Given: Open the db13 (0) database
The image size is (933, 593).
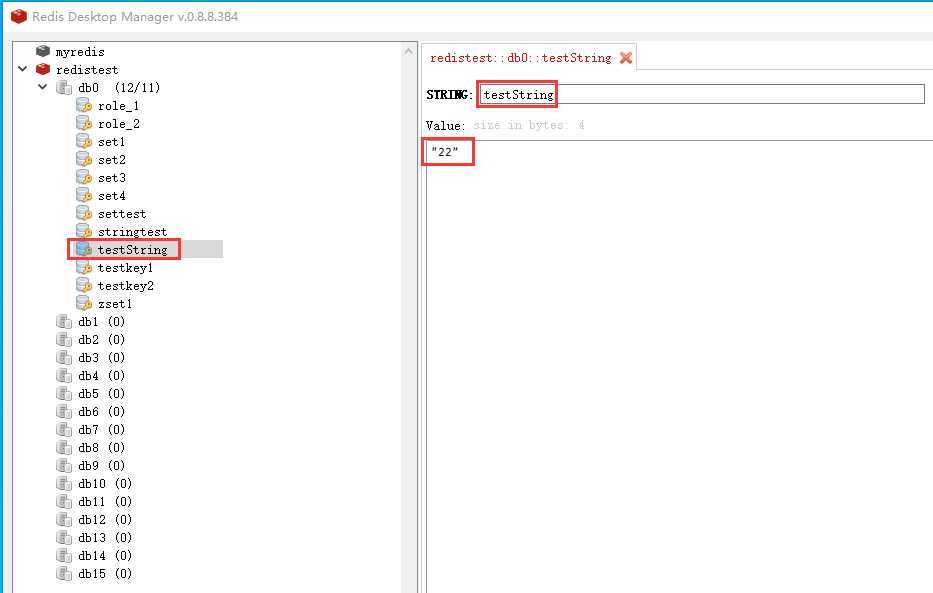Looking at the screenshot, I should click(x=105, y=538).
